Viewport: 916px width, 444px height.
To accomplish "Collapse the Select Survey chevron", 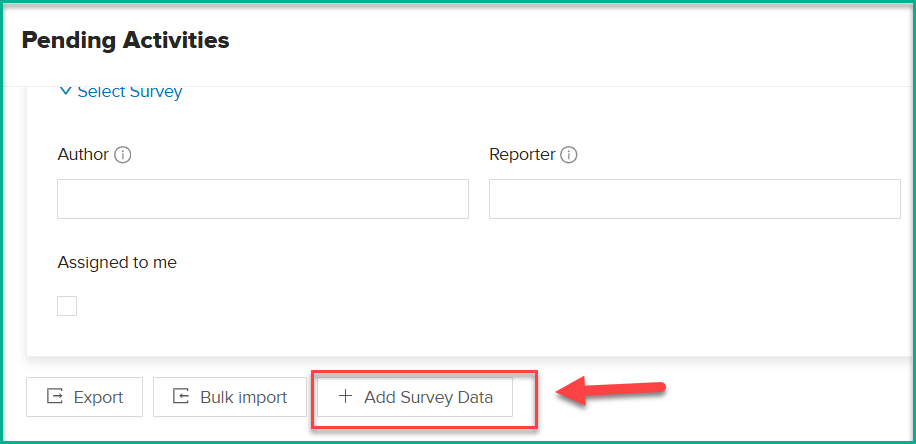I will pos(66,91).
